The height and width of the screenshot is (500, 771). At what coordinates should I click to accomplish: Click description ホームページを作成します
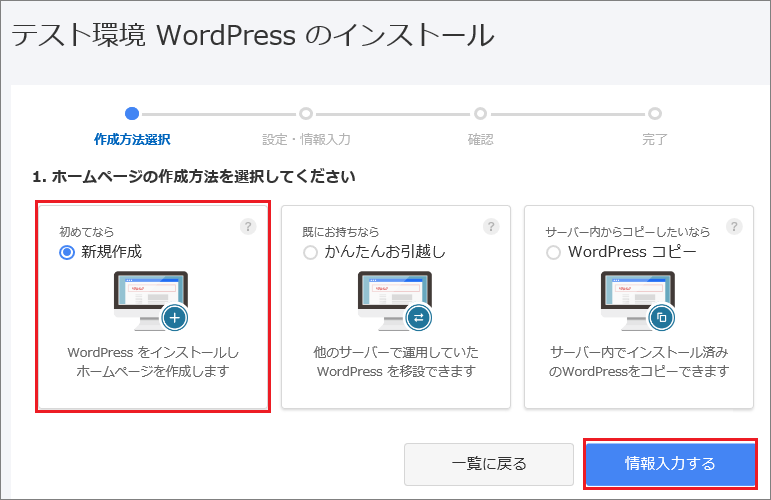pos(153,371)
